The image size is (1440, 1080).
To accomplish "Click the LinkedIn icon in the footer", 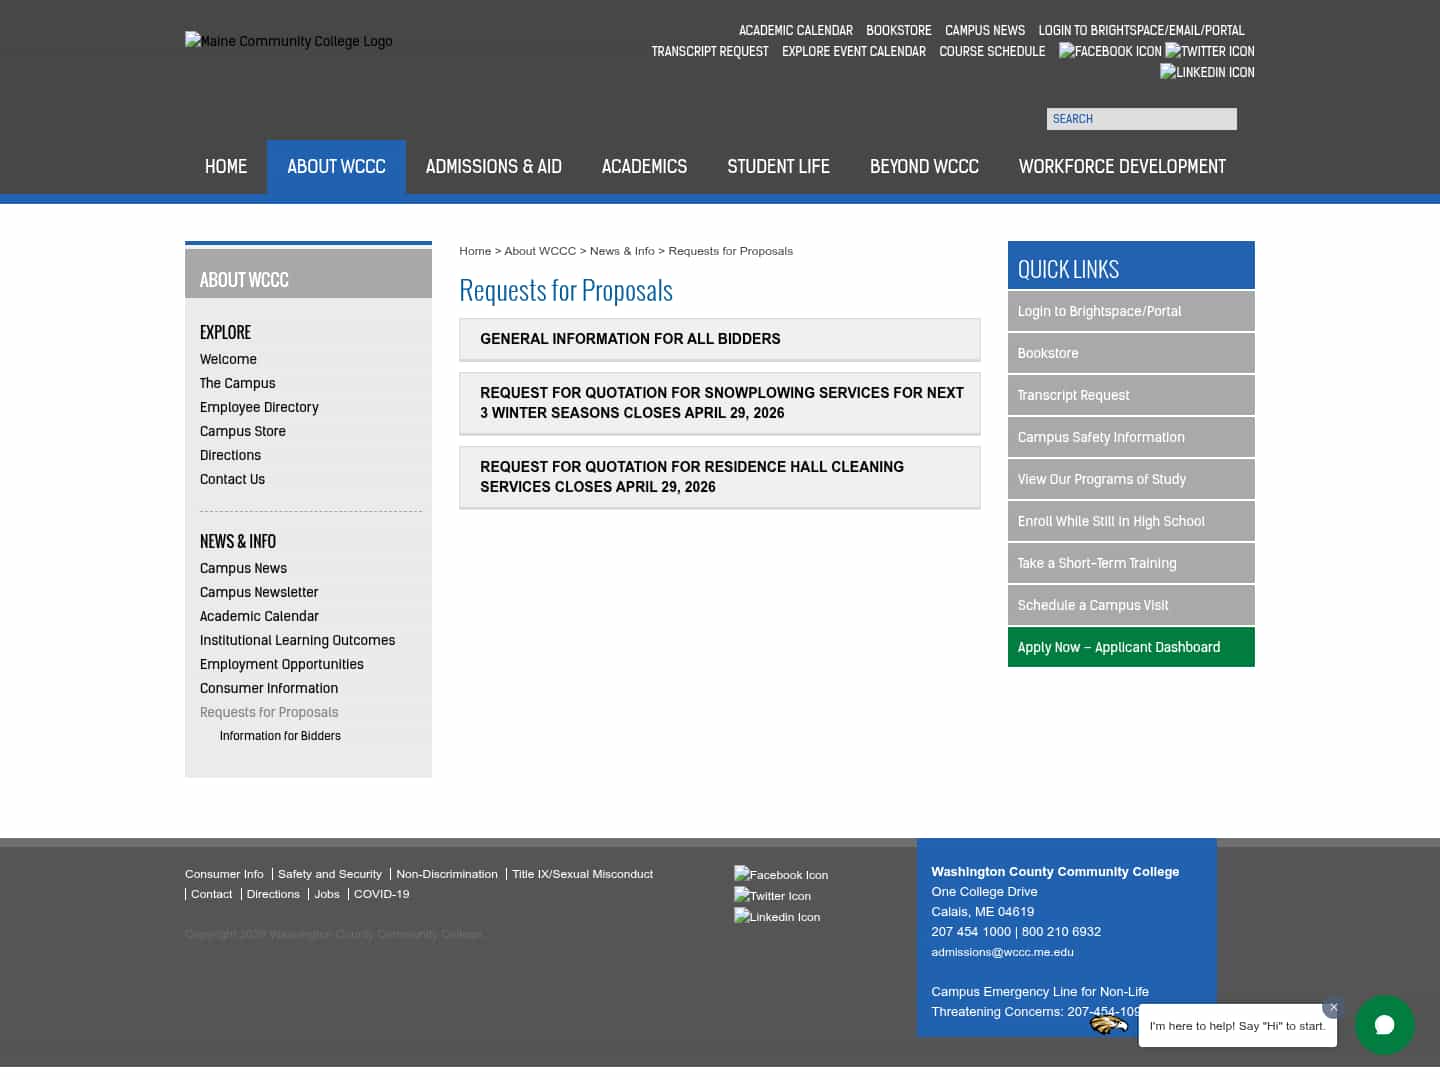I will coord(776,916).
